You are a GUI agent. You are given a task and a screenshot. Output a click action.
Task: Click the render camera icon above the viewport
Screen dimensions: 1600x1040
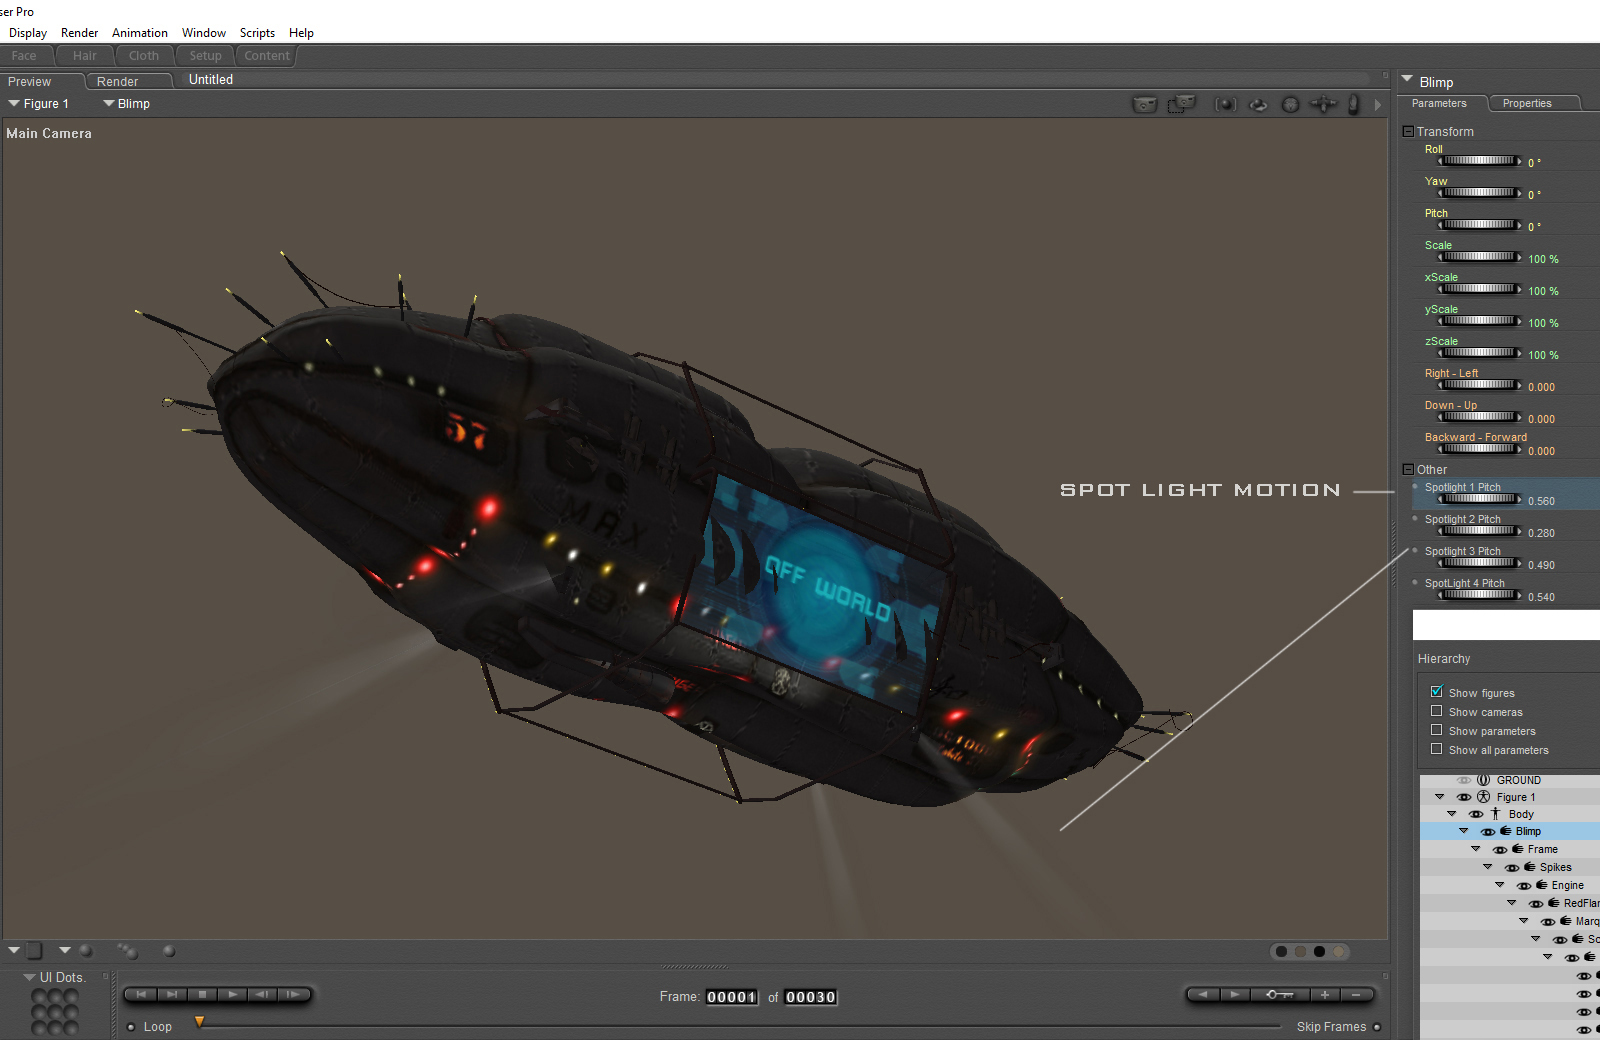click(x=1144, y=104)
